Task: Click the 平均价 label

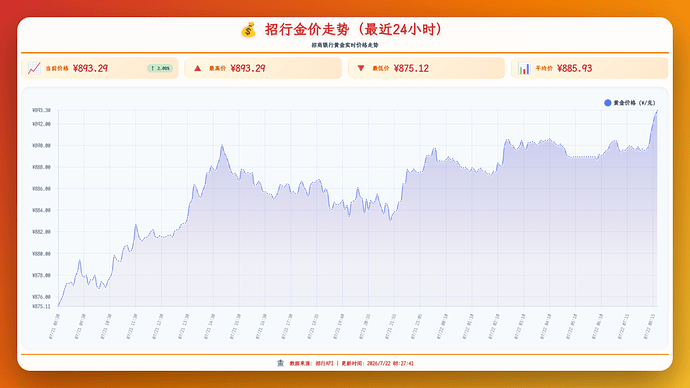Action: pos(544,68)
